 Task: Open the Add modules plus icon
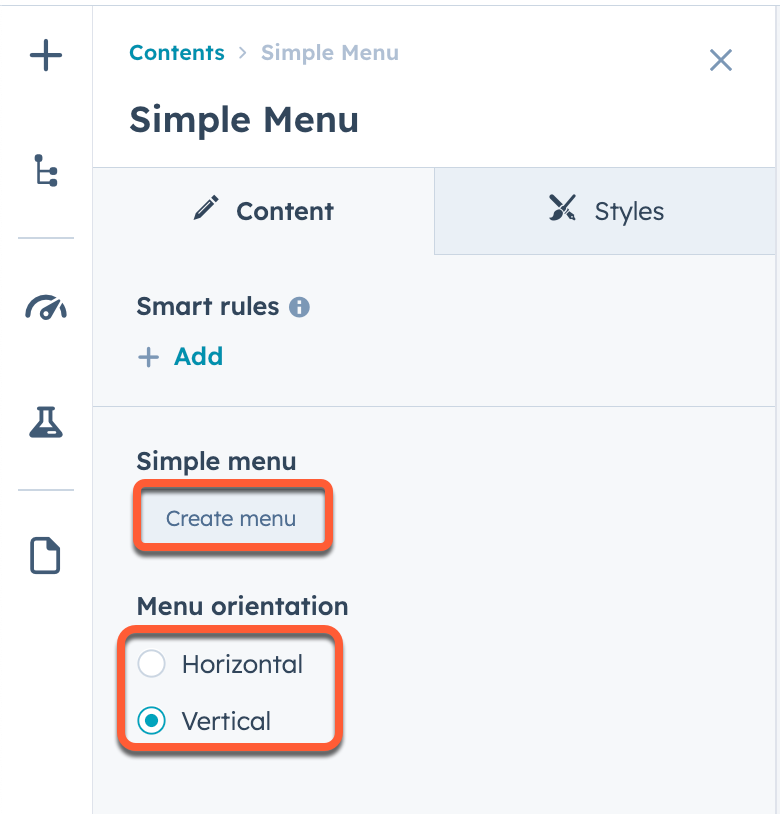[x=45, y=56]
